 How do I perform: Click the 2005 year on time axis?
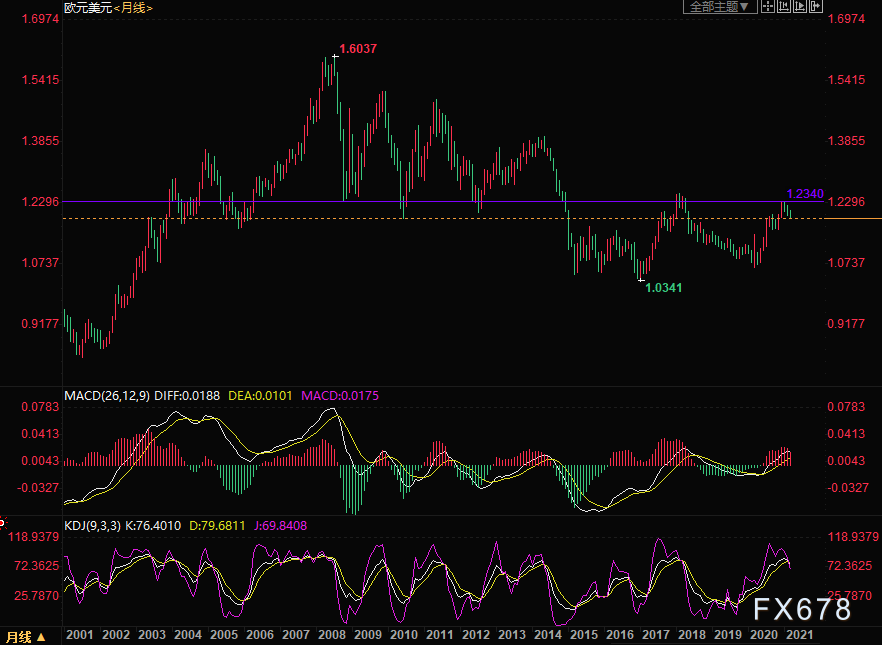pyautogui.click(x=224, y=635)
